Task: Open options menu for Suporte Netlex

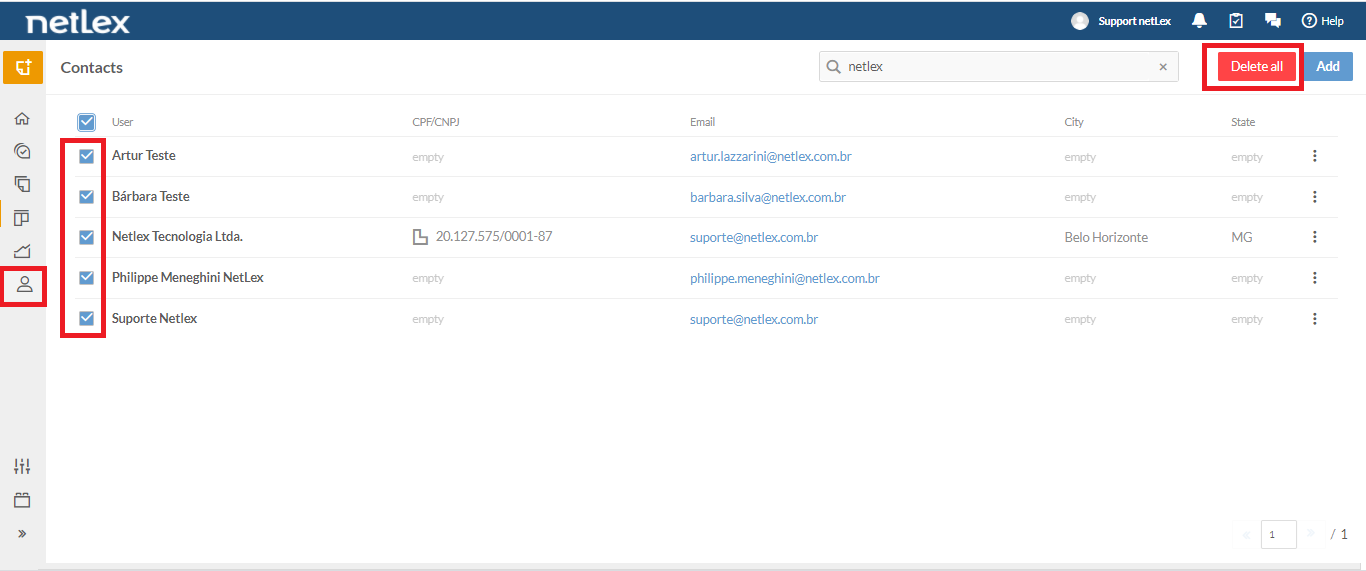Action: pos(1315,319)
